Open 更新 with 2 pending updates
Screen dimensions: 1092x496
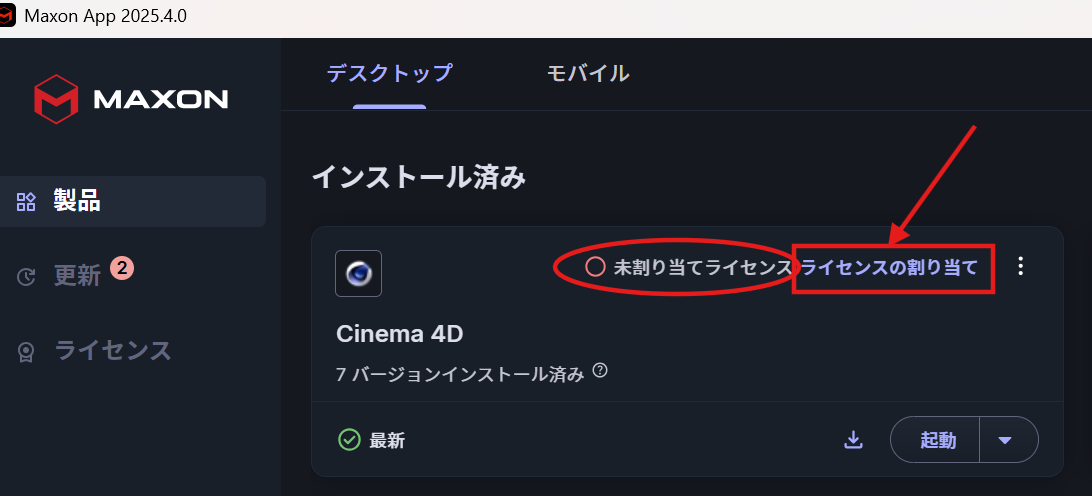[133, 277]
